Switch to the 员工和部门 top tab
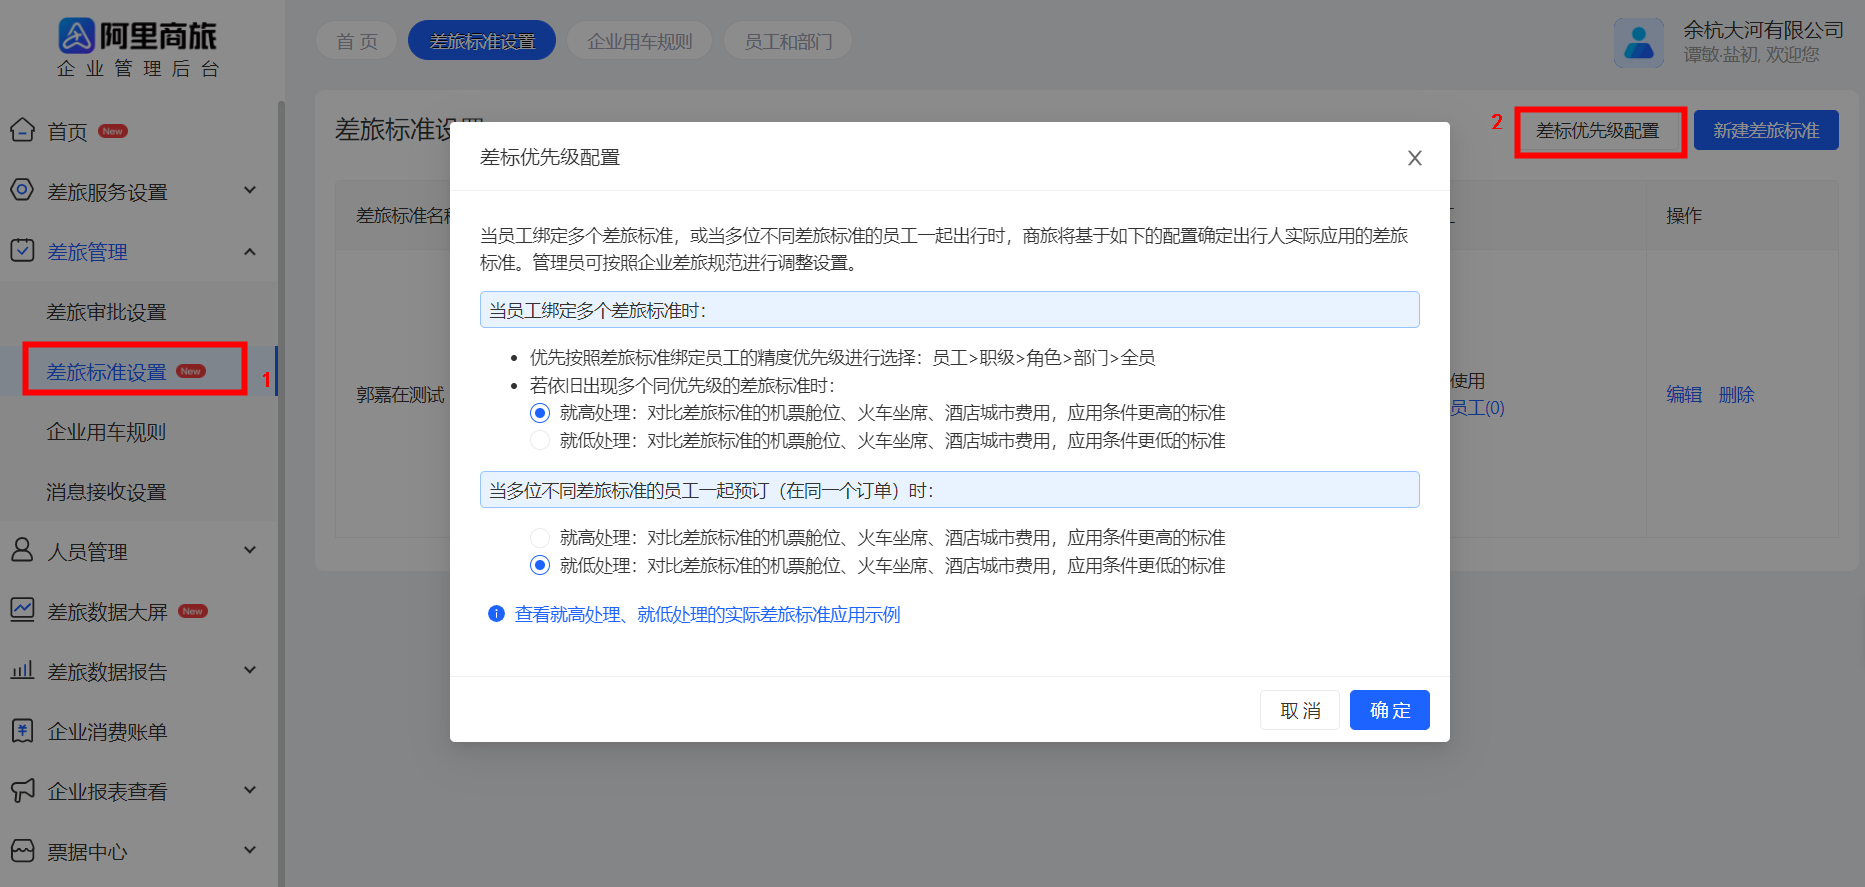Image resolution: width=1865 pixels, height=887 pixels. point(788,41)
